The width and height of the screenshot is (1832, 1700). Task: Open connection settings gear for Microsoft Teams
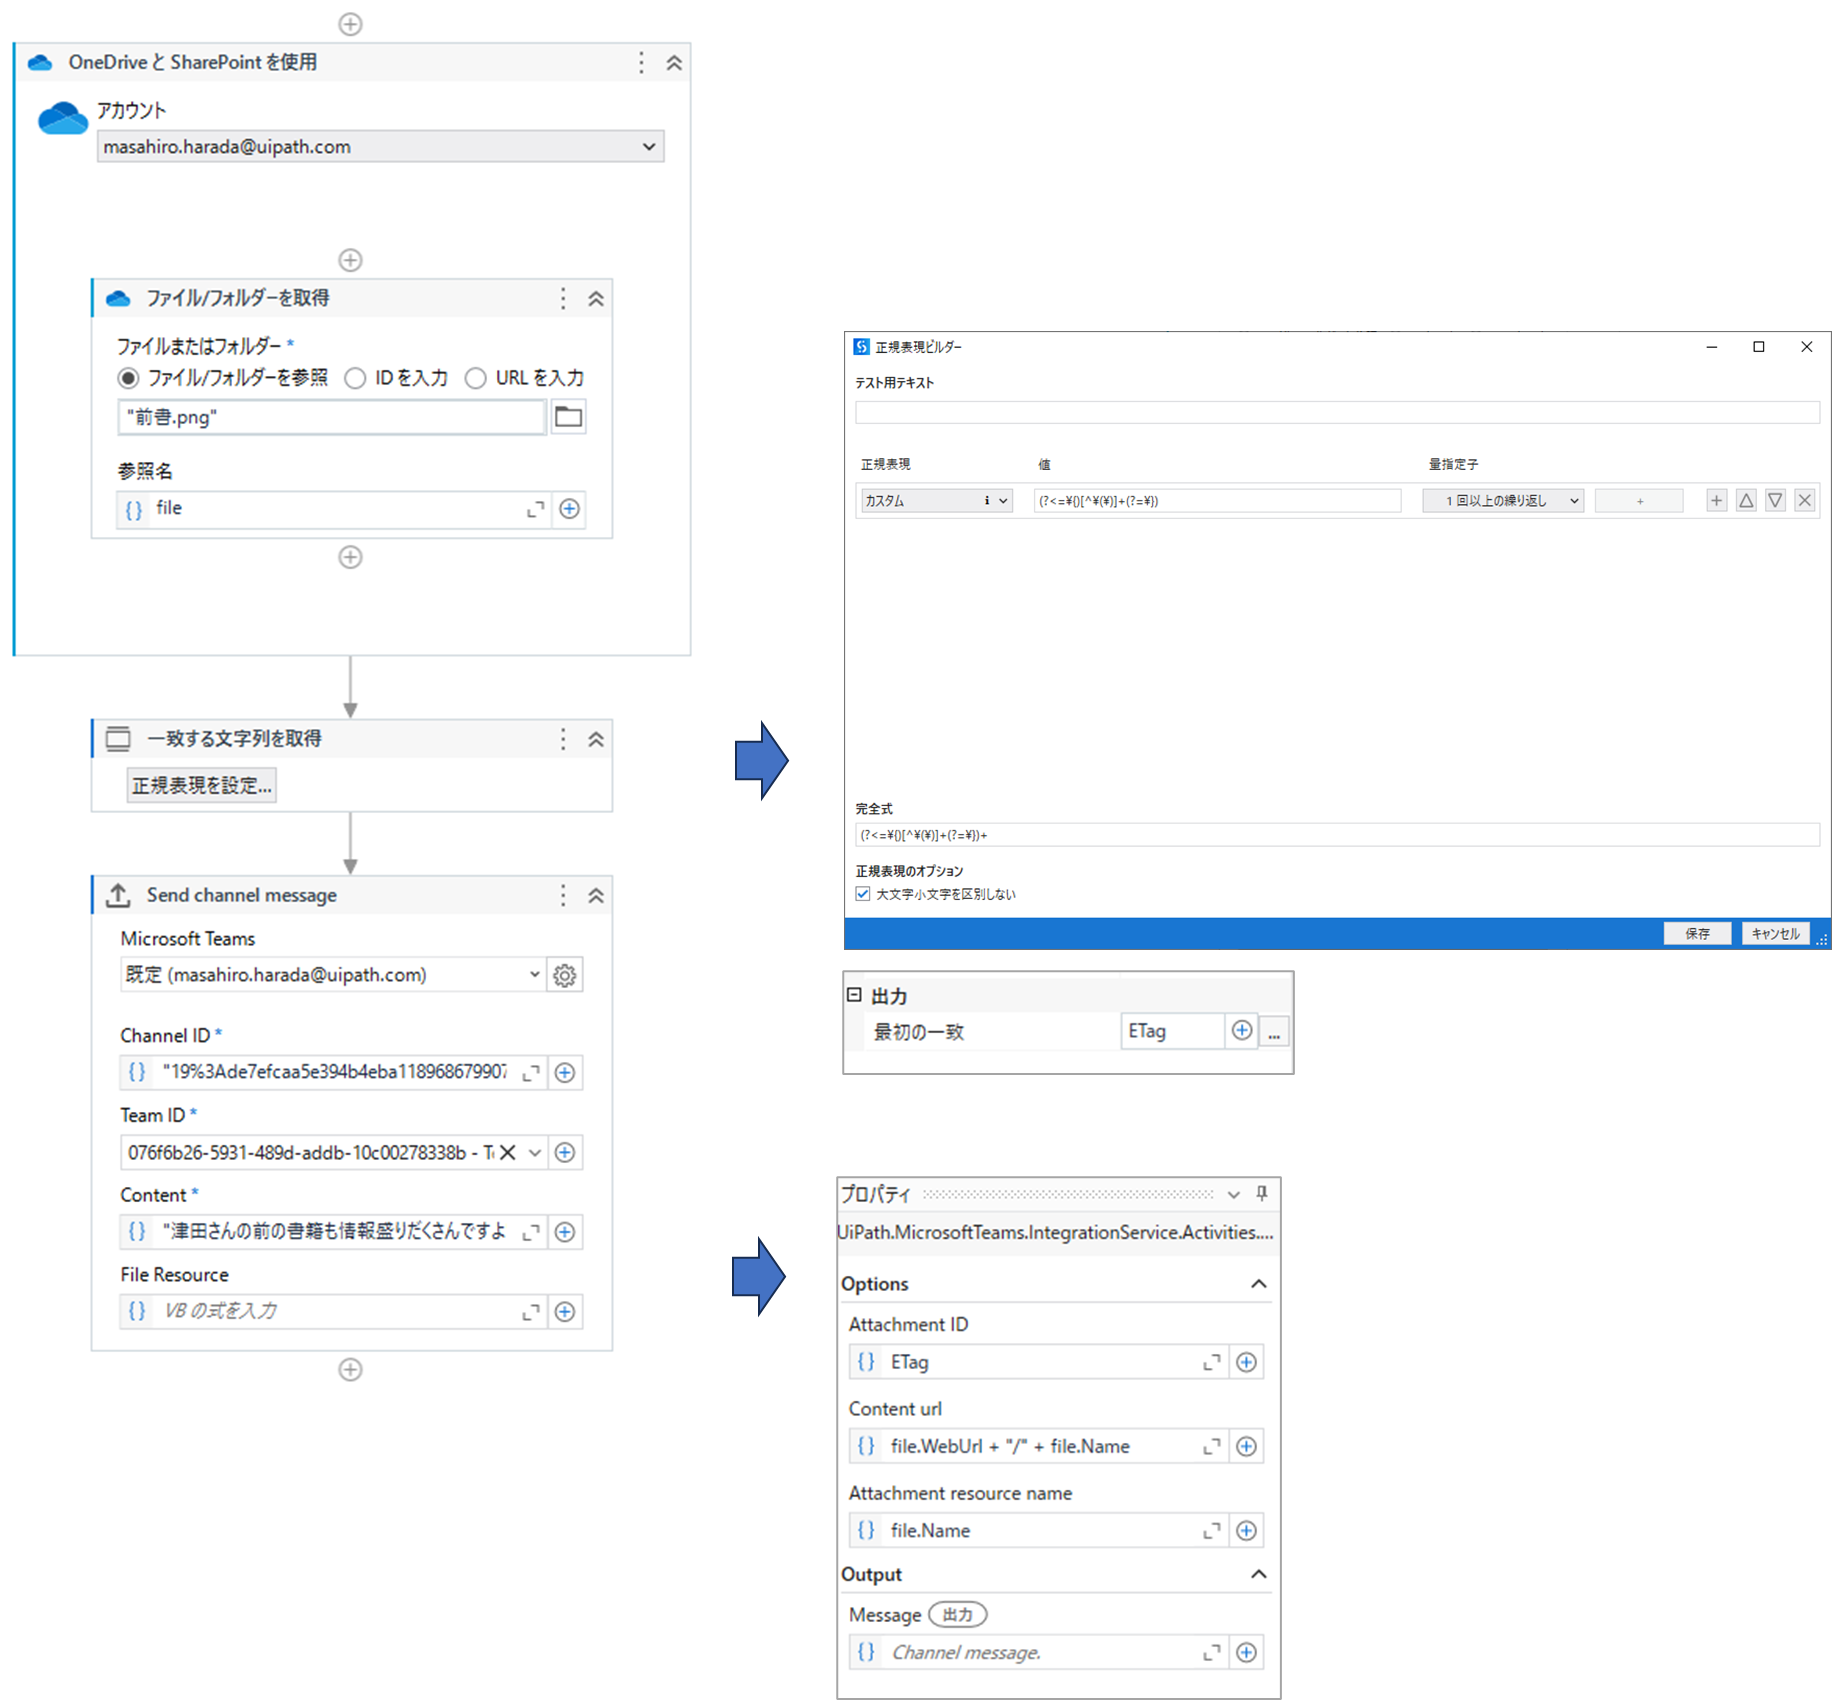coord(565,975)
